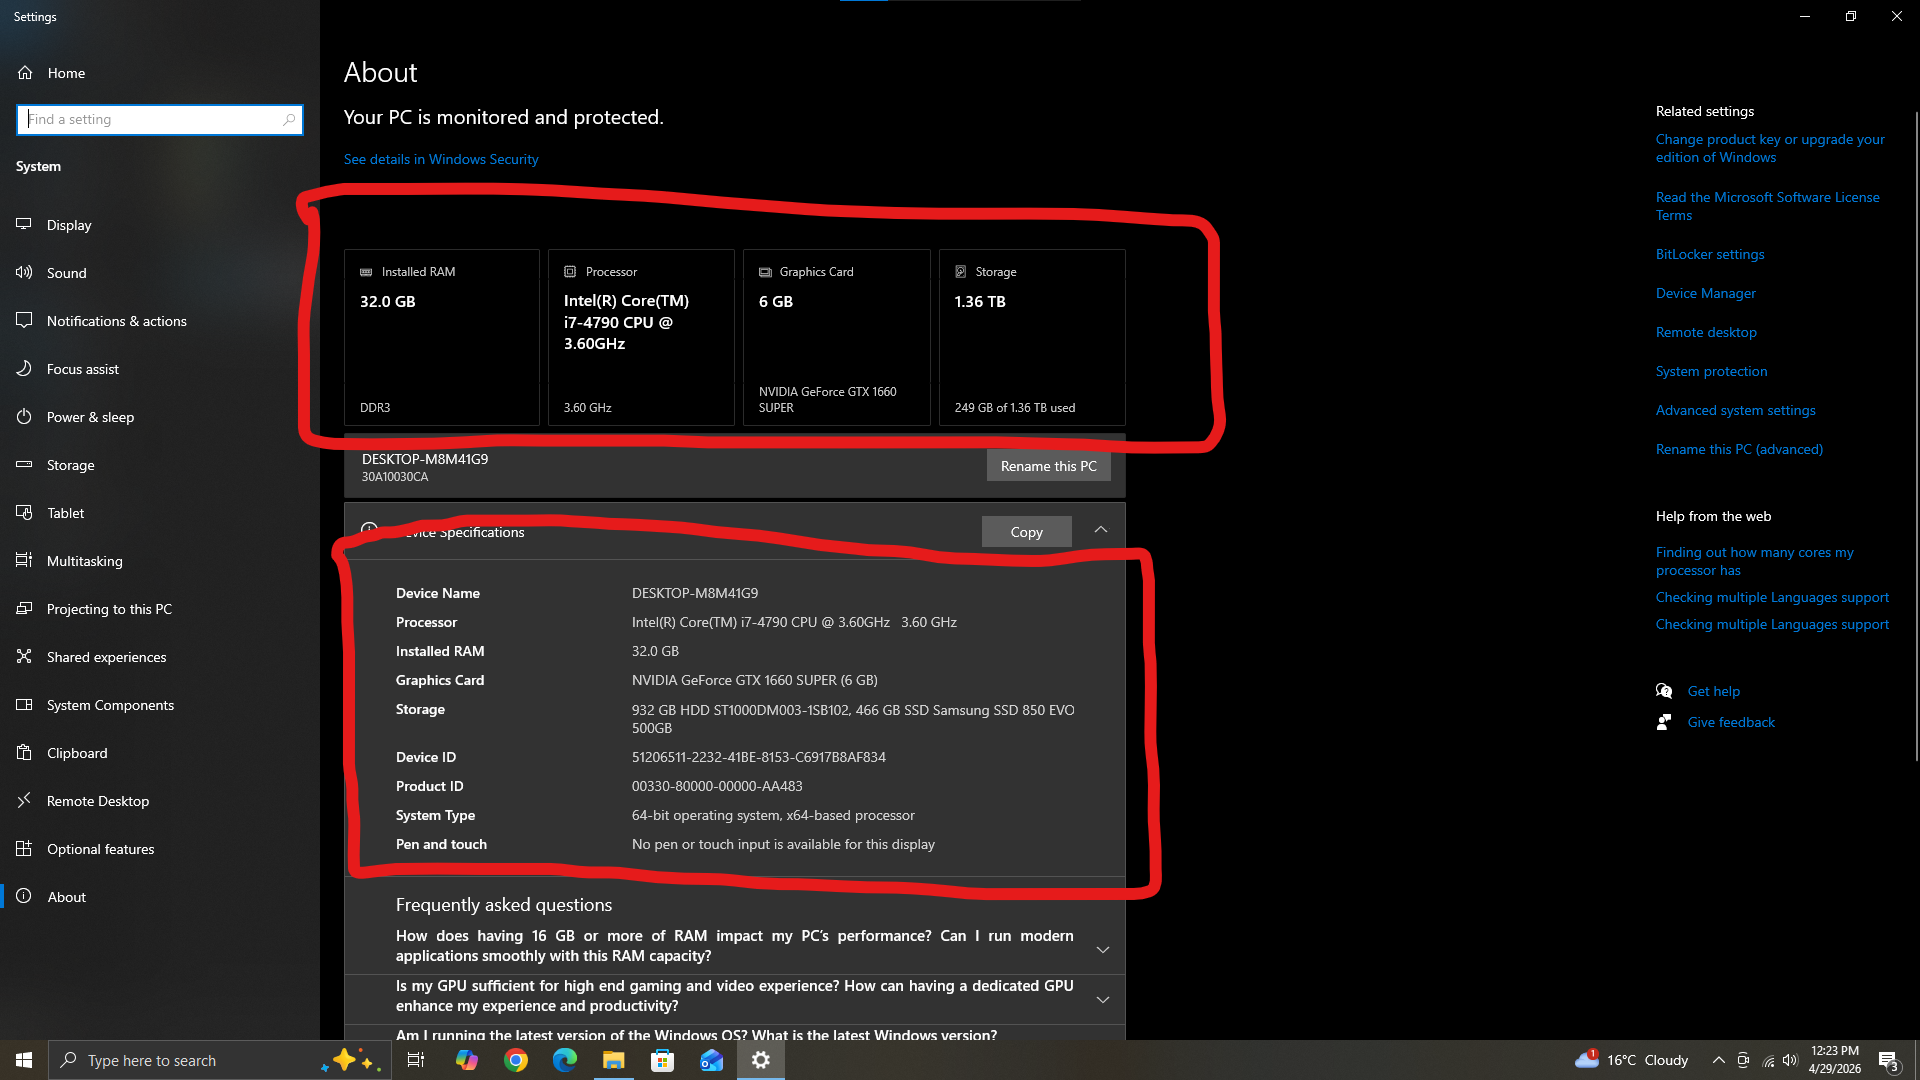Open volume control in system tray
The height and width of the screenshot is (1080, 1920).
pos(1790,1060)
